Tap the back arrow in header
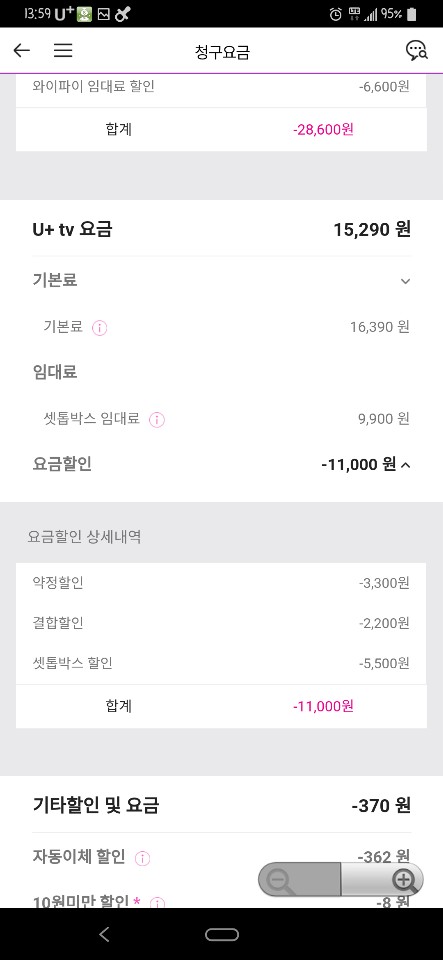The height and width of the screenshot is (960, 443). pos(22,50)
